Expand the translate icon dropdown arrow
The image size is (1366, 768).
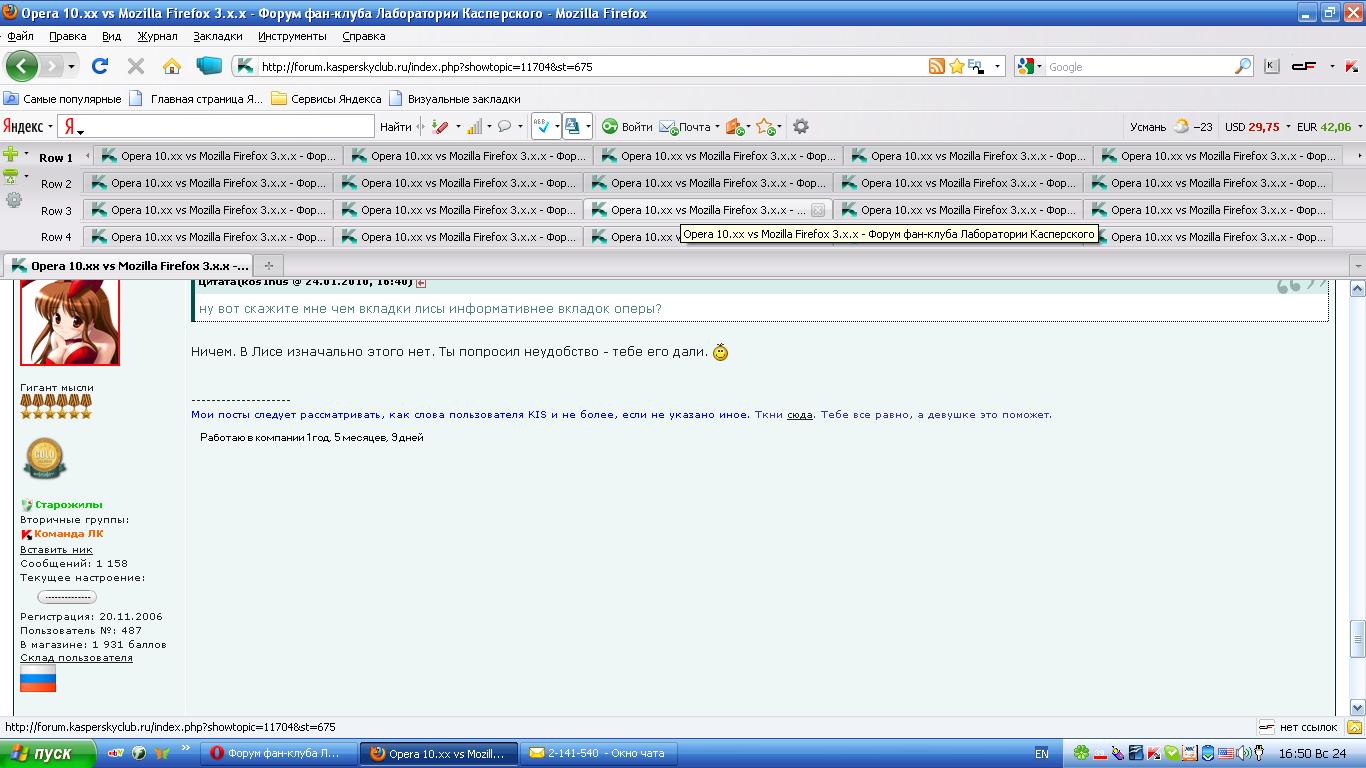click(588, 127)
